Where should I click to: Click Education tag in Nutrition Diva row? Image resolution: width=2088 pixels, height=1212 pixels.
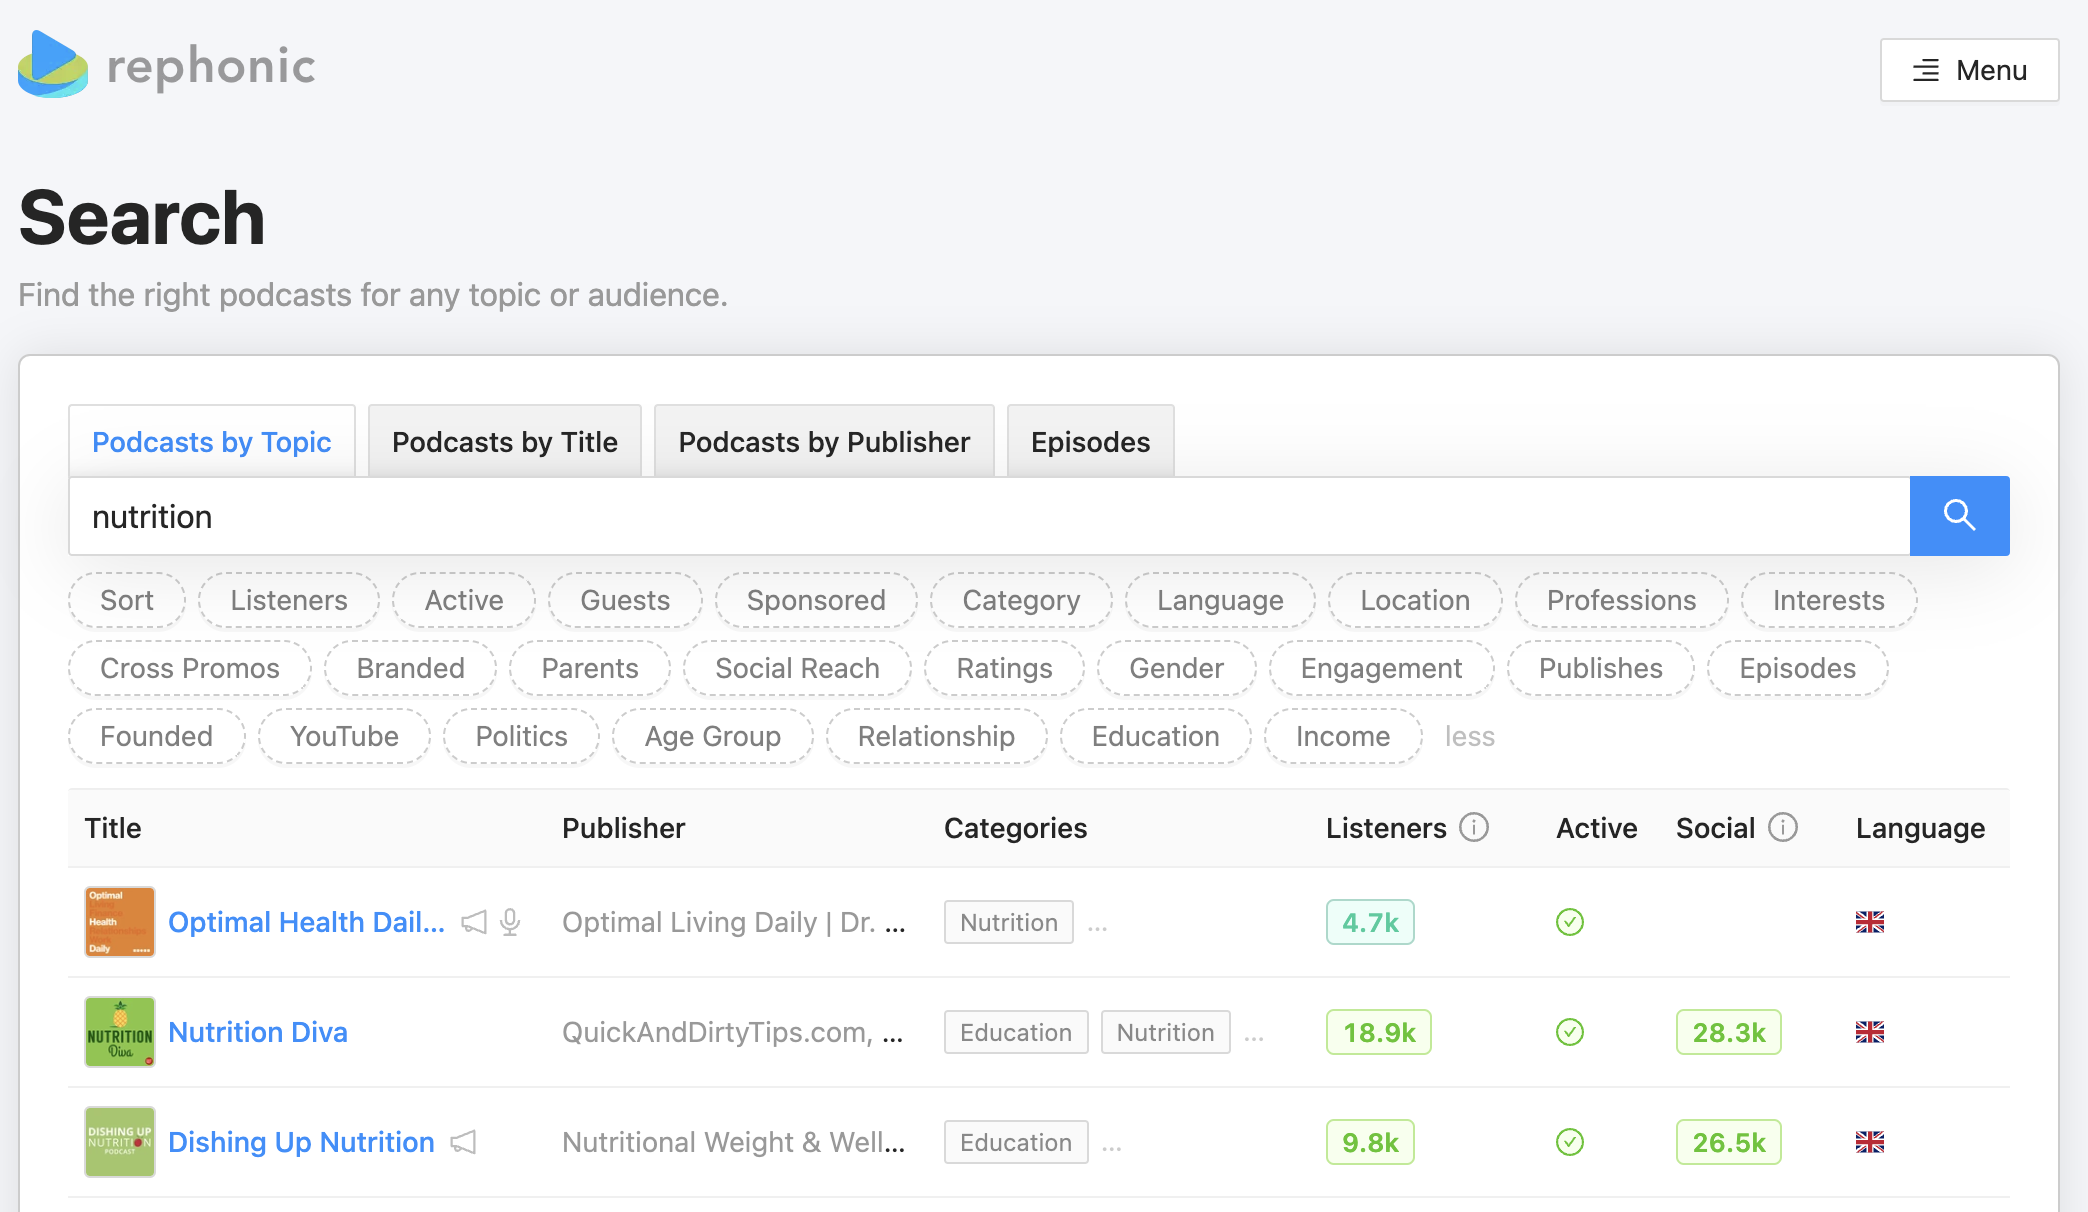click(x=1016, y=1032)
